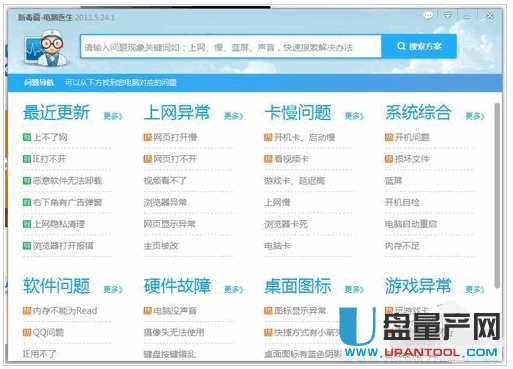Open the 系统综合 category heading
Image resolution: width=513 pixels, height=369 pixels.
(418, 112)
